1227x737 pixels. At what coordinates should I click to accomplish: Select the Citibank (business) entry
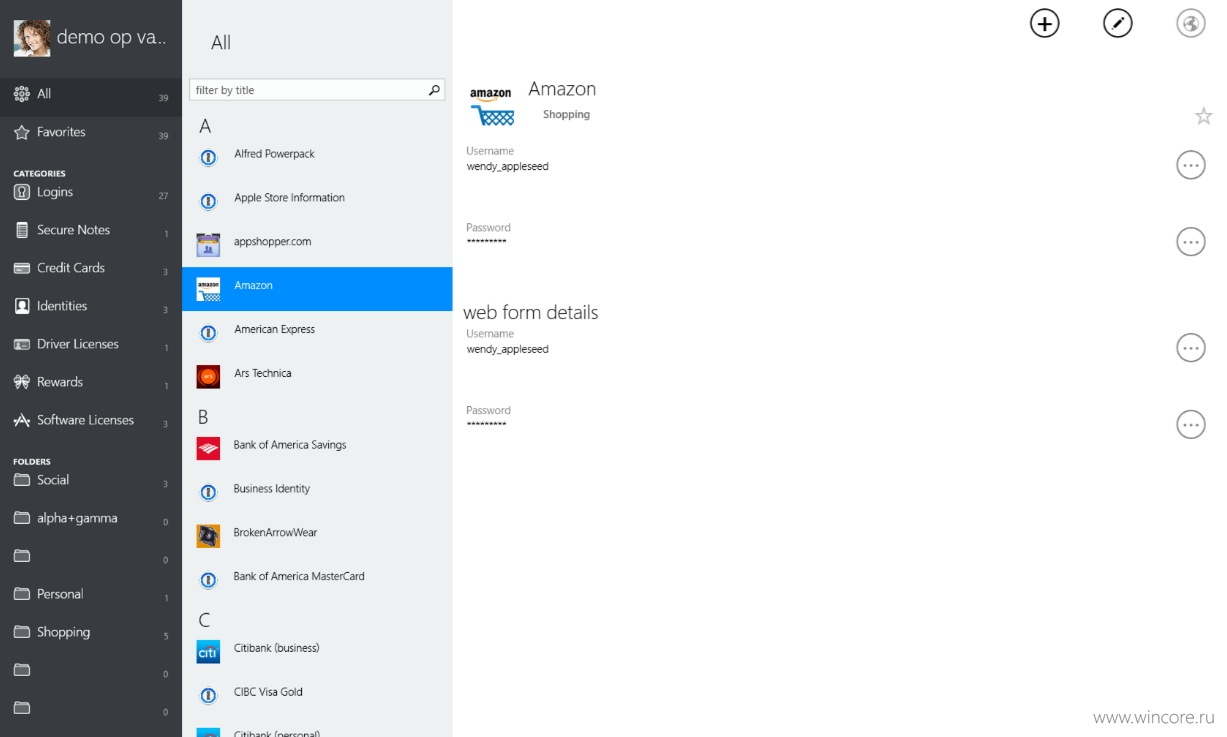317,652
